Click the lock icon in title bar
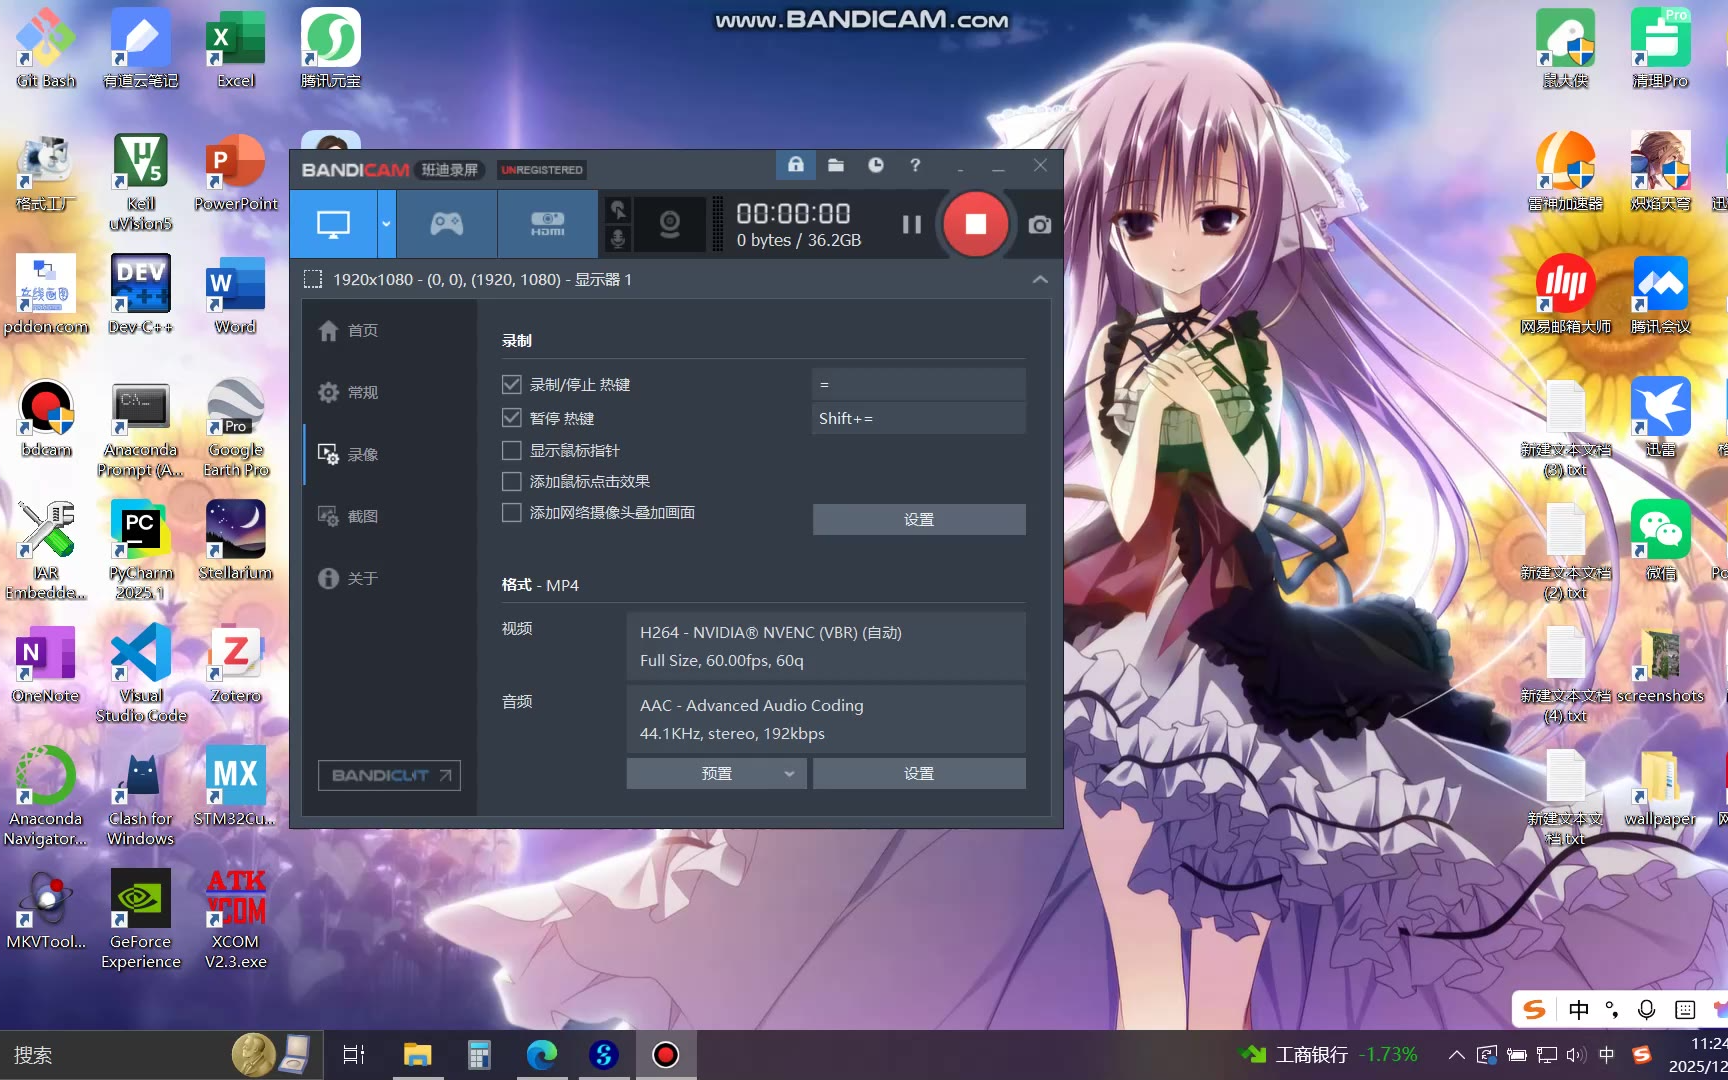 [x=796, y=165]
